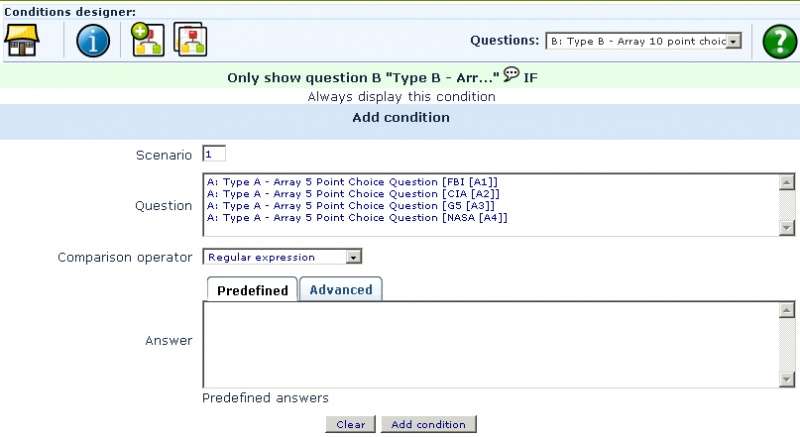This screenshot has height=437, width=800.
Task: Select the FBI [A1] question entry
Action: pos(352,182)
